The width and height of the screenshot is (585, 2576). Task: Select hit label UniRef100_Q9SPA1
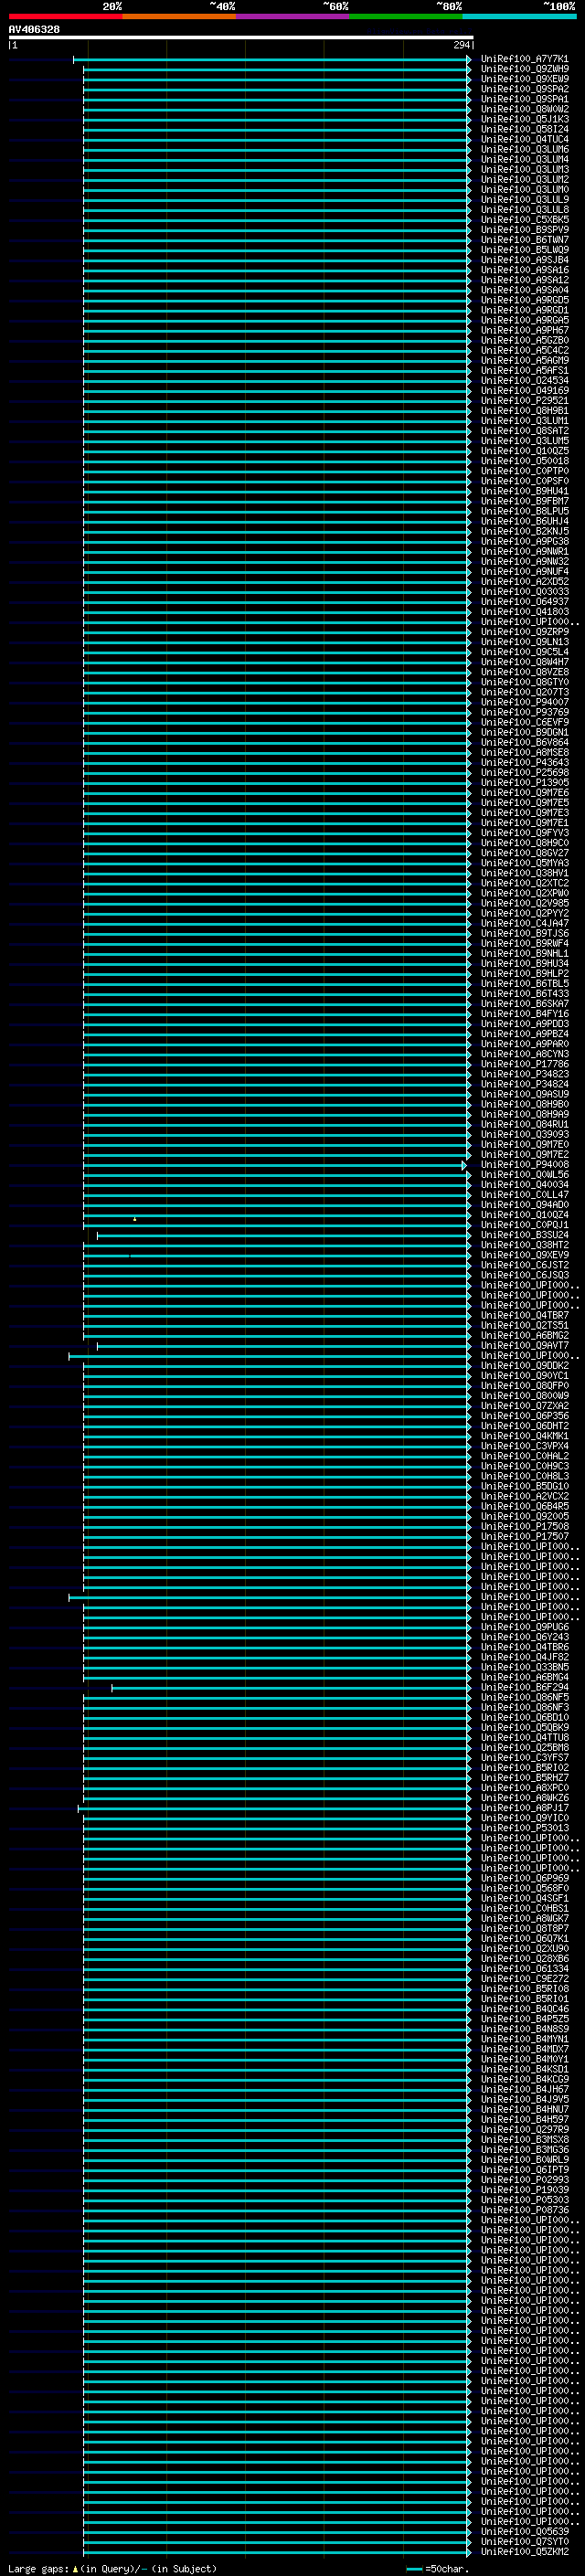point(524,100)
